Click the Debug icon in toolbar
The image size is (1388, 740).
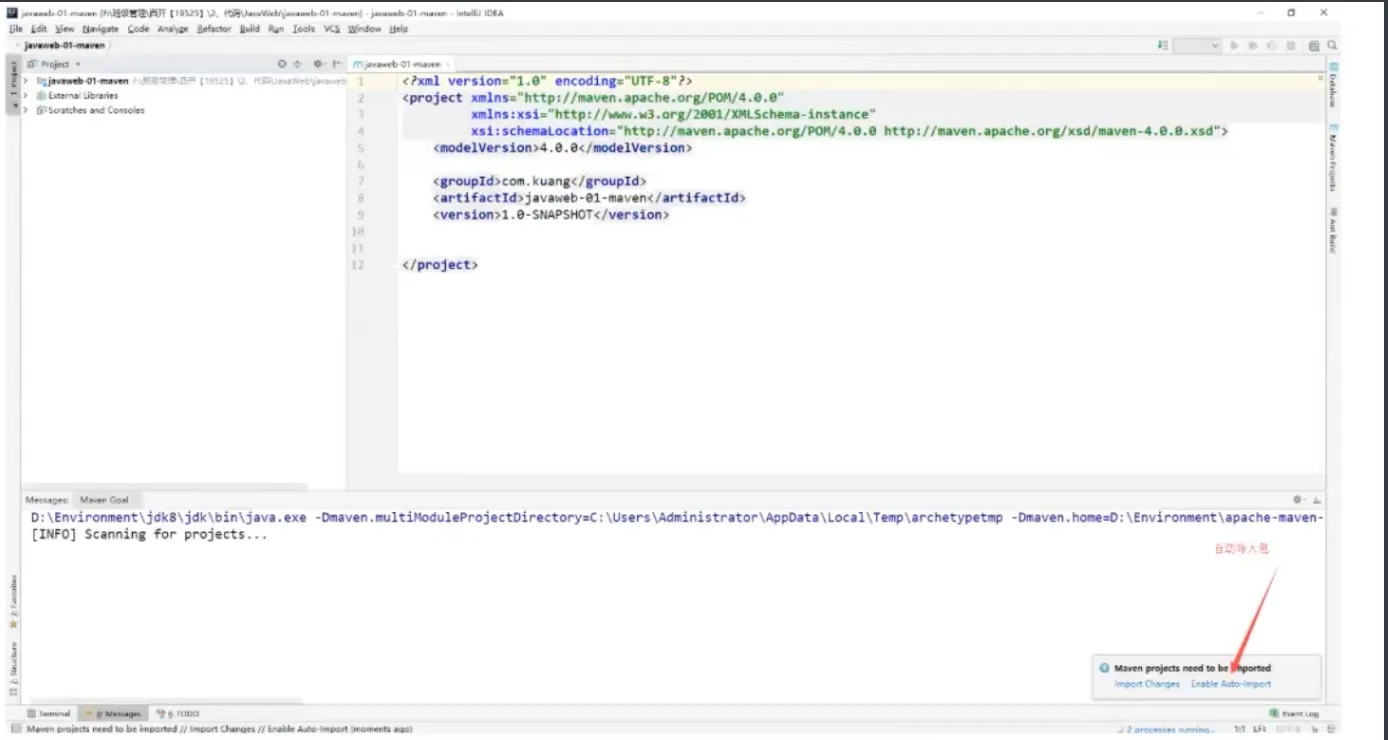(x=1254, y=45)
